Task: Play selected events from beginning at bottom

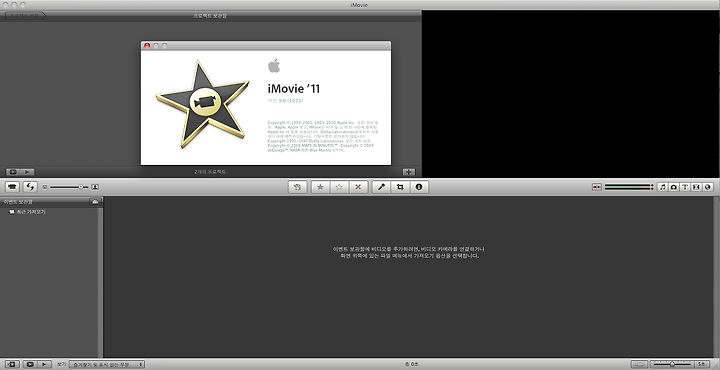Action: [44, 364]
